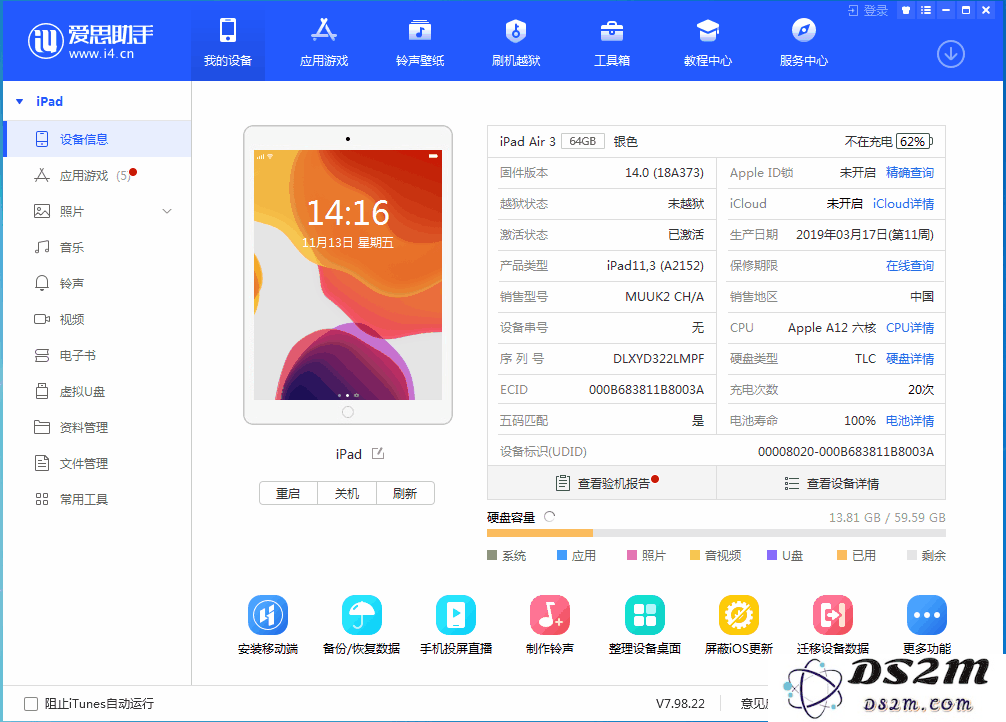The image size is (1006, 722).
Task: Click 查看设备详情 button
Action: pyautogui.click(x=831, y=483)
